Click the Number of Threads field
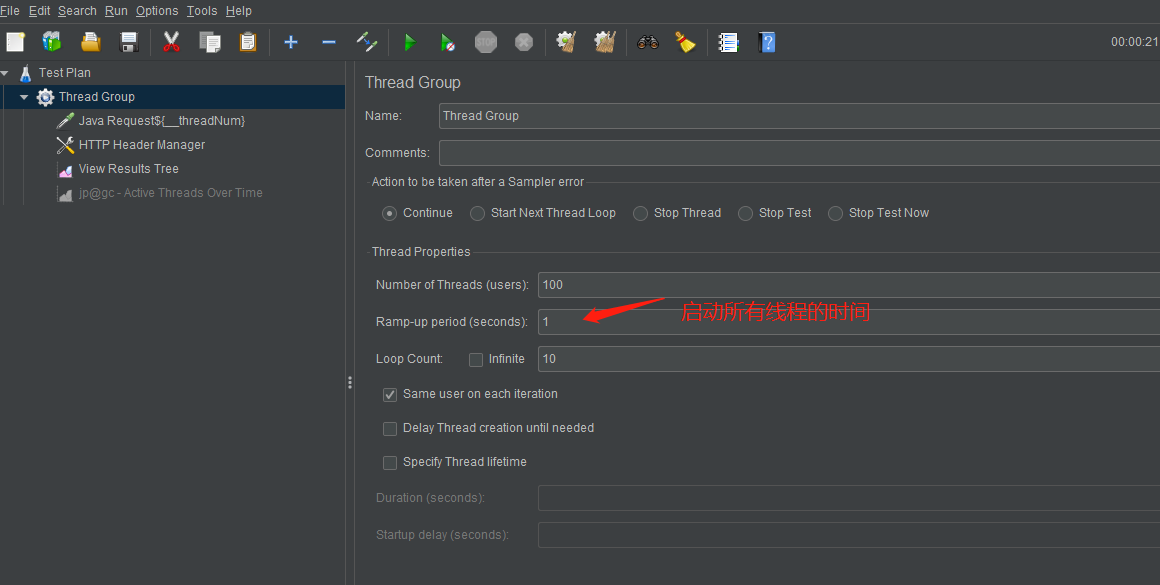The width and height of the screenshot is (1160, 585). click(849, 285)
